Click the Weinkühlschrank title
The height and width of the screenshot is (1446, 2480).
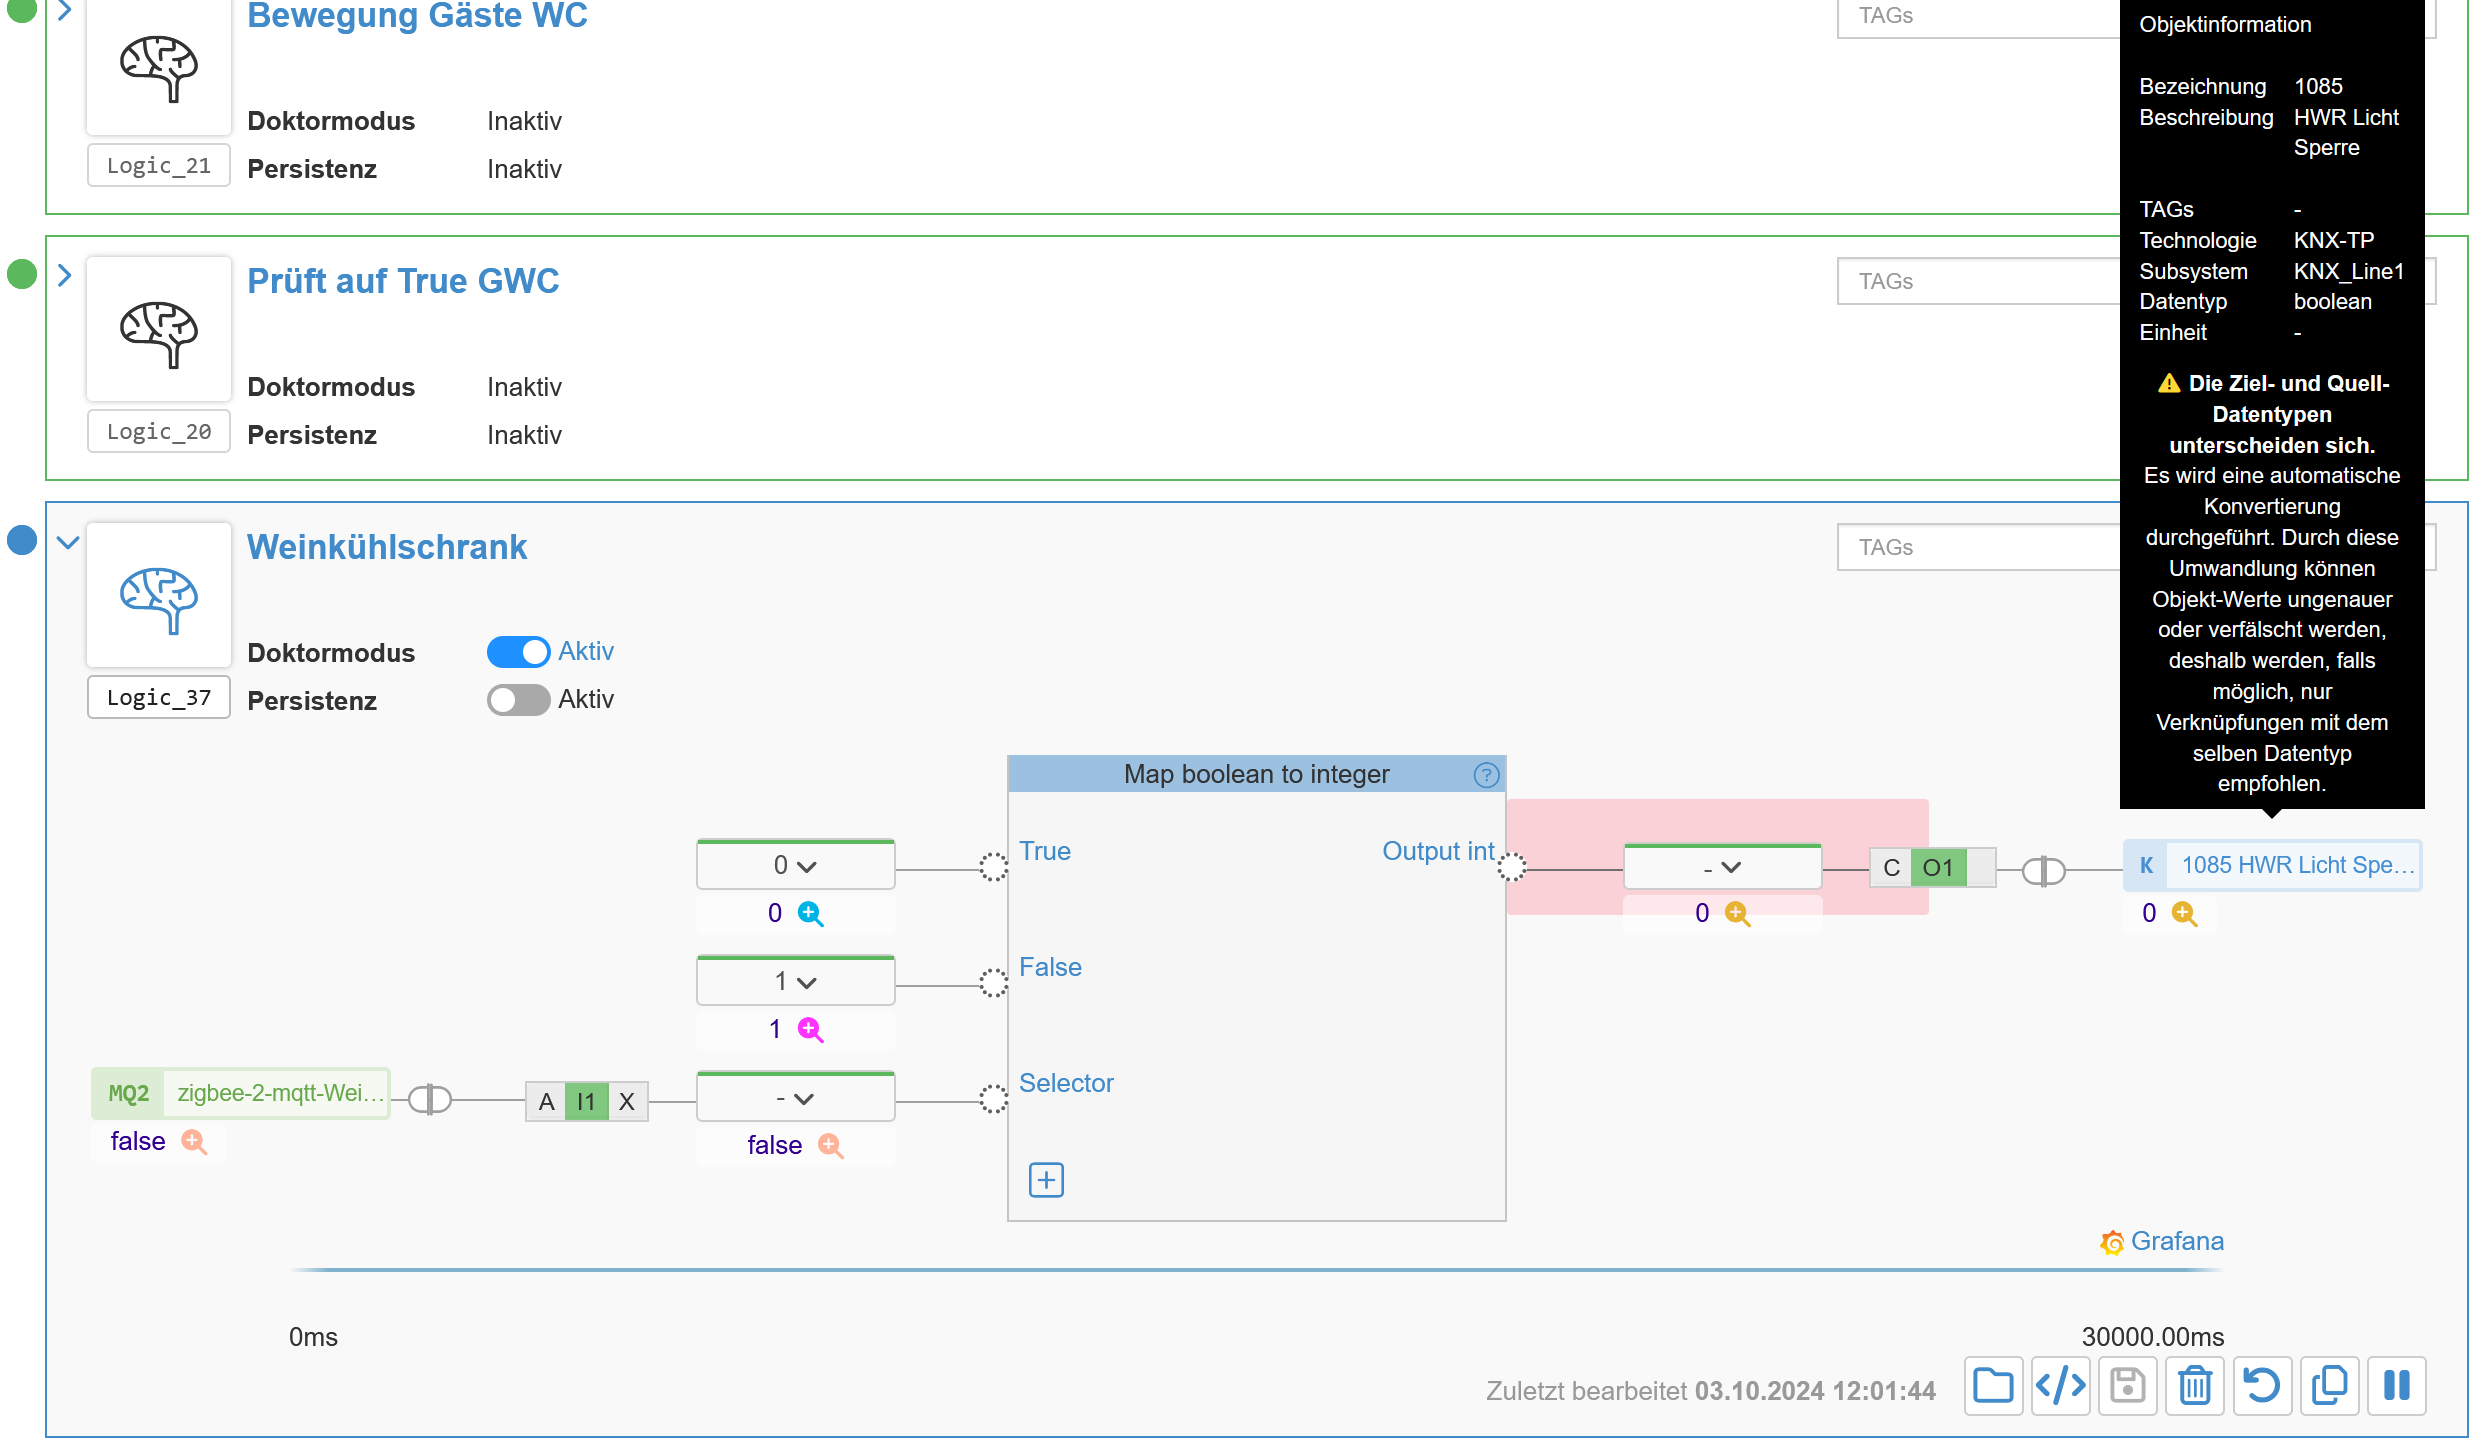387,547
